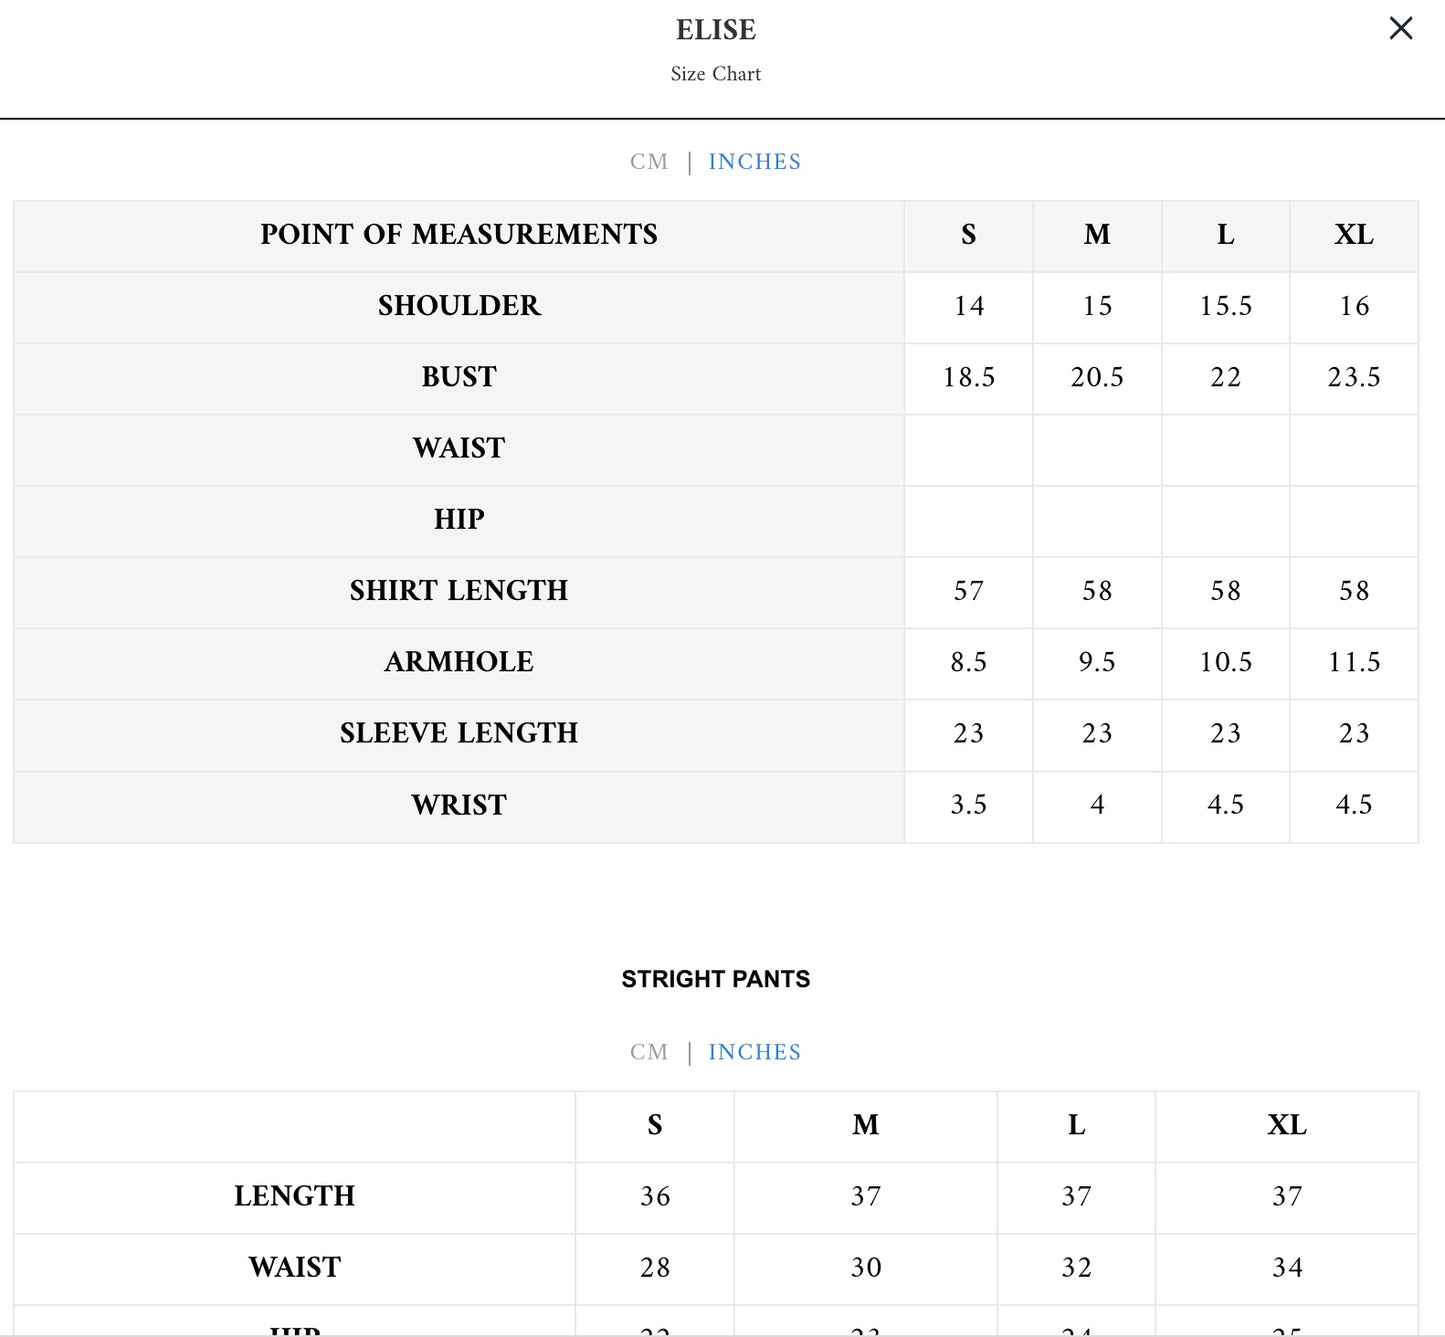Click the 10.5 armhole measurement cell

coord(1225,662)
